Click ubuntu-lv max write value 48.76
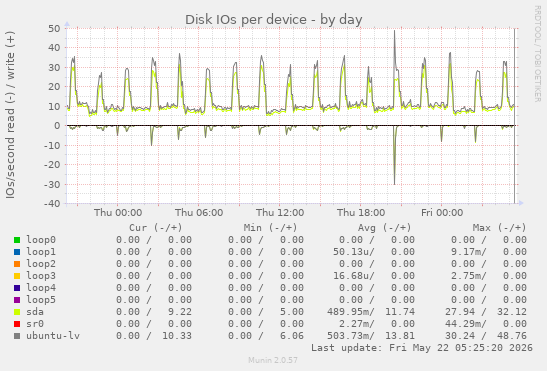The image size is (547, 371). pyautogui.click(x=512, y=336)
